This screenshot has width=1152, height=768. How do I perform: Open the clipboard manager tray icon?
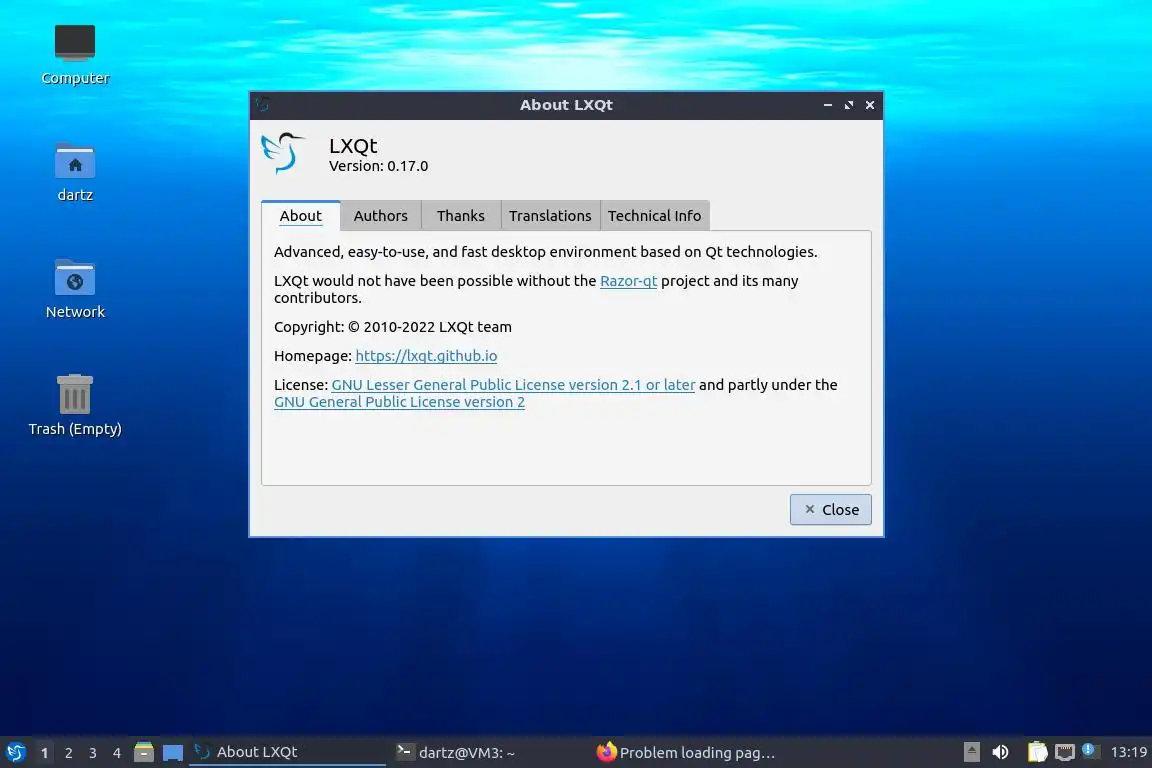pos(1037,752)
